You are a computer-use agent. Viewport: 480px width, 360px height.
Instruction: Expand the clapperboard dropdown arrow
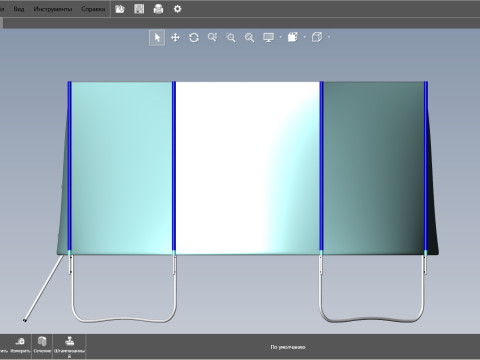coord(305,37)
